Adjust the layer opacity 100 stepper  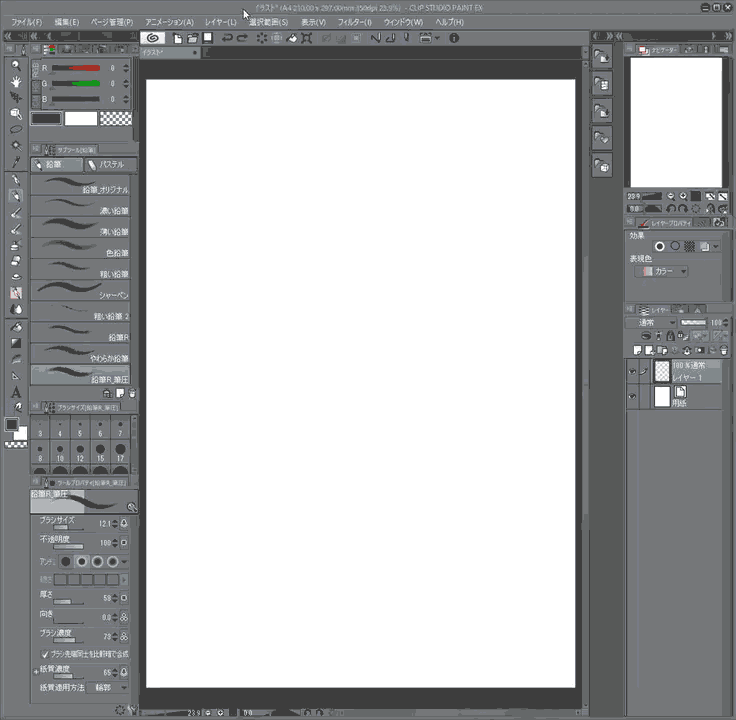pos(726,322)
